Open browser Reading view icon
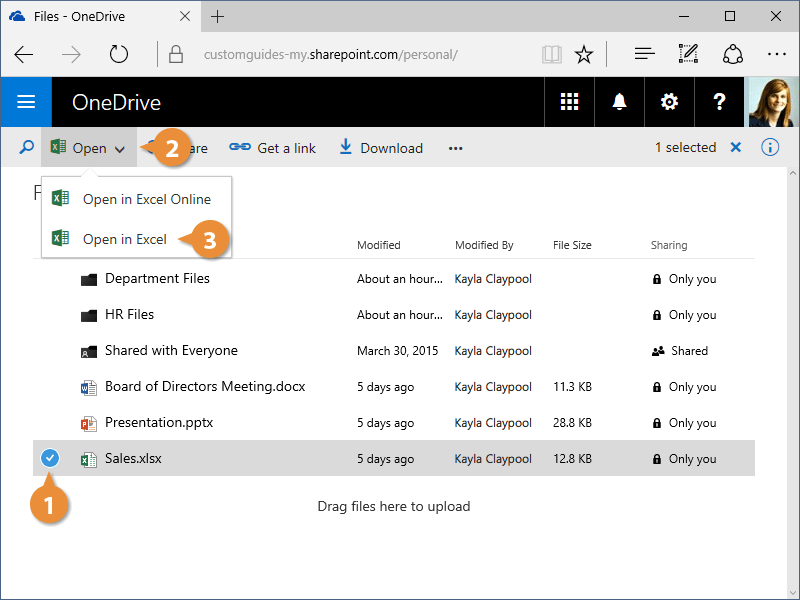Image resolution: width=800 pixels, height=600 pixels. point(552,54)
